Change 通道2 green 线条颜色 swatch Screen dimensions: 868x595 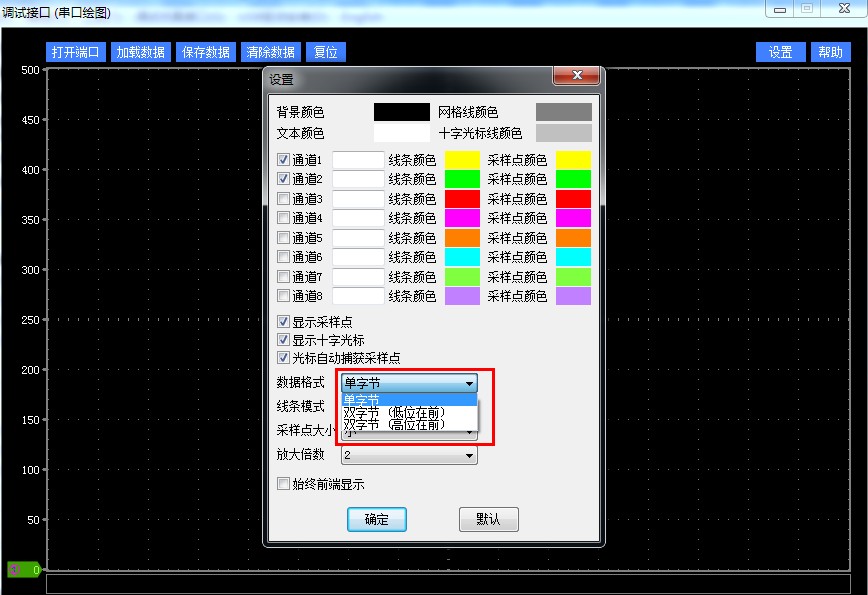coord(462,179)
